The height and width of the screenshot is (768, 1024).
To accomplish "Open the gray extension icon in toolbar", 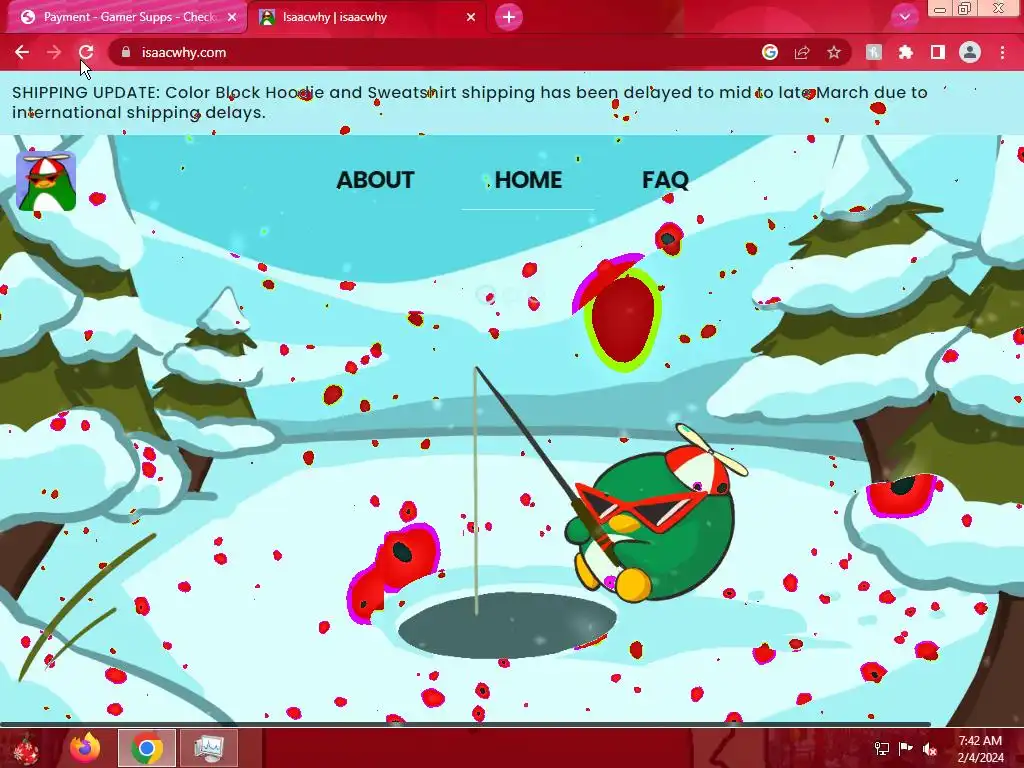I will coord(874,52).
